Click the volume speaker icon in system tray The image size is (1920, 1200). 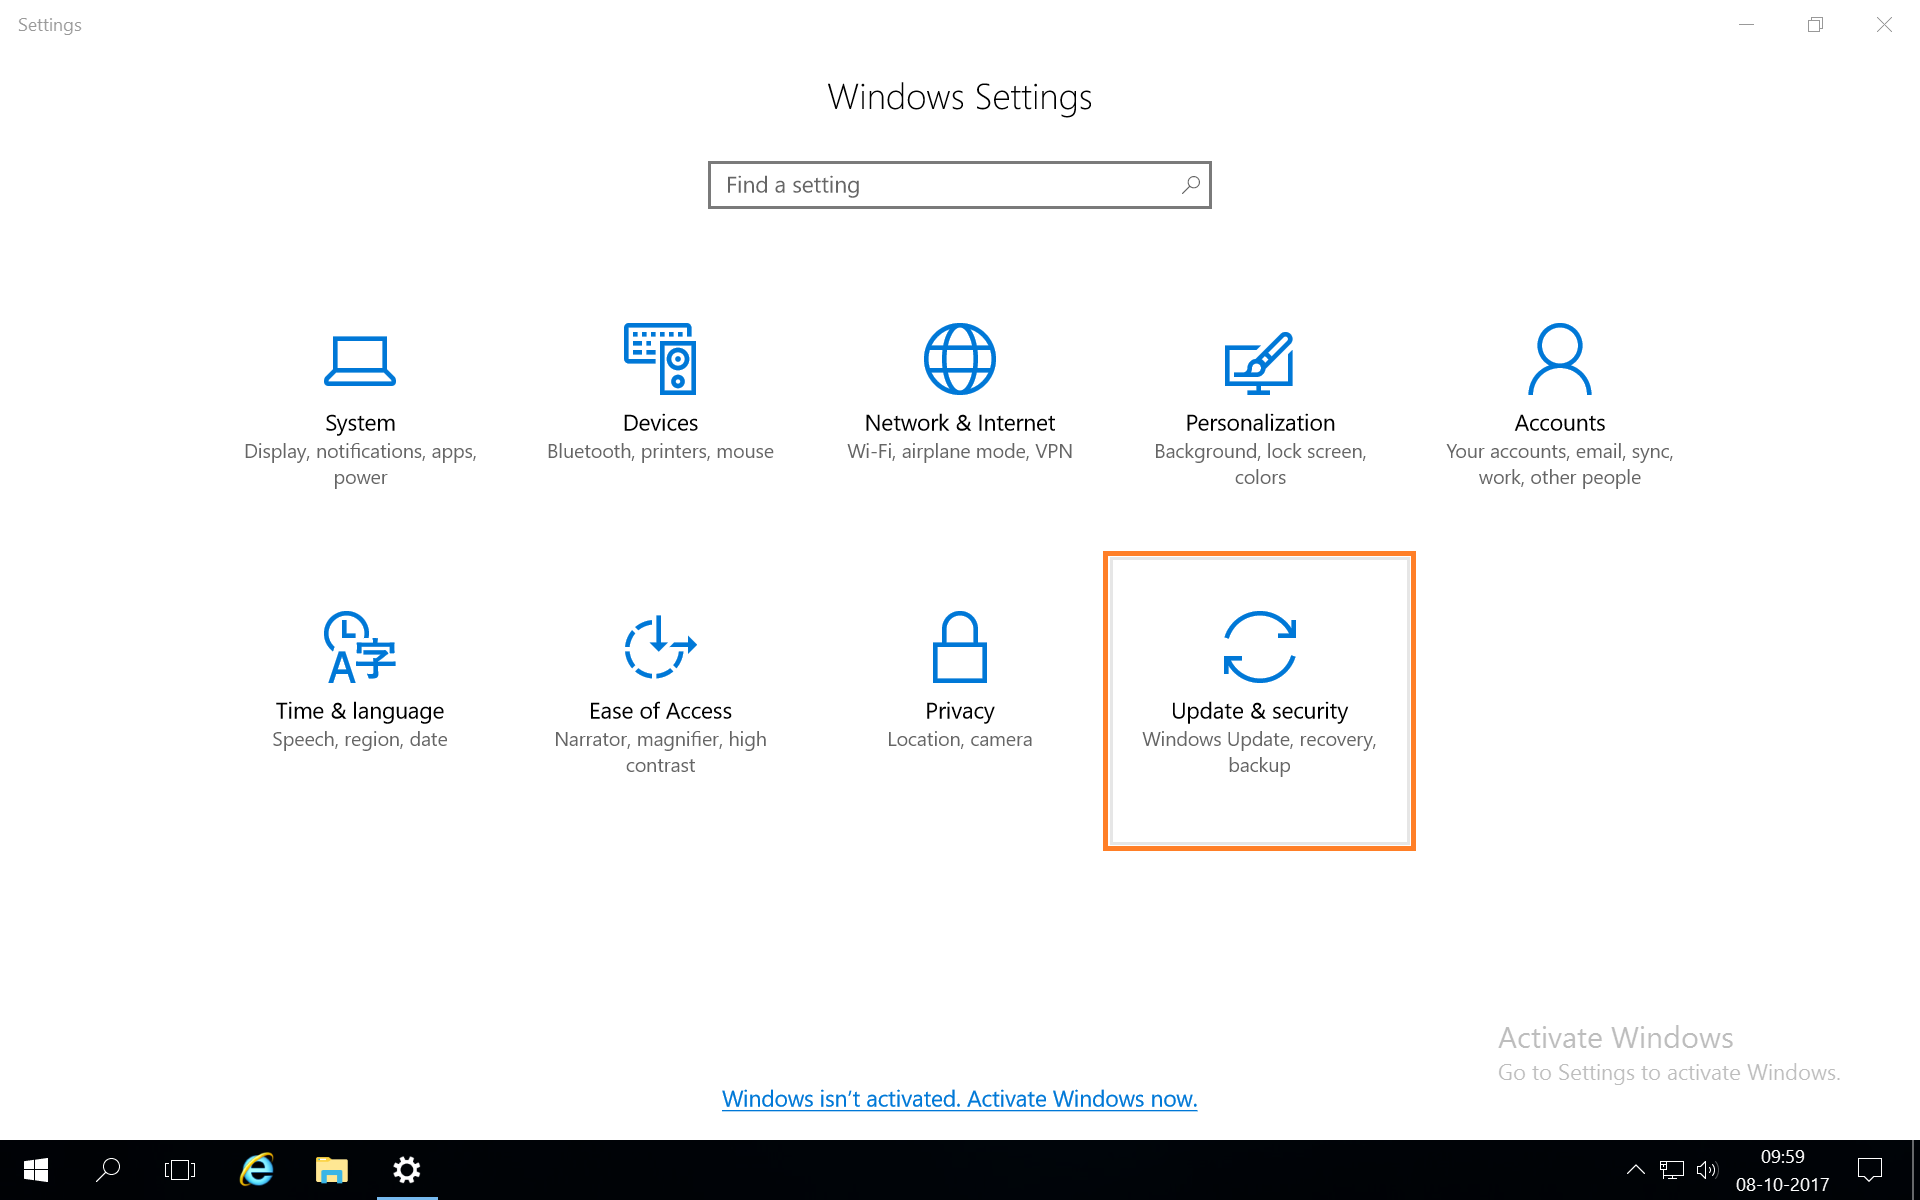[1706, 1170]
